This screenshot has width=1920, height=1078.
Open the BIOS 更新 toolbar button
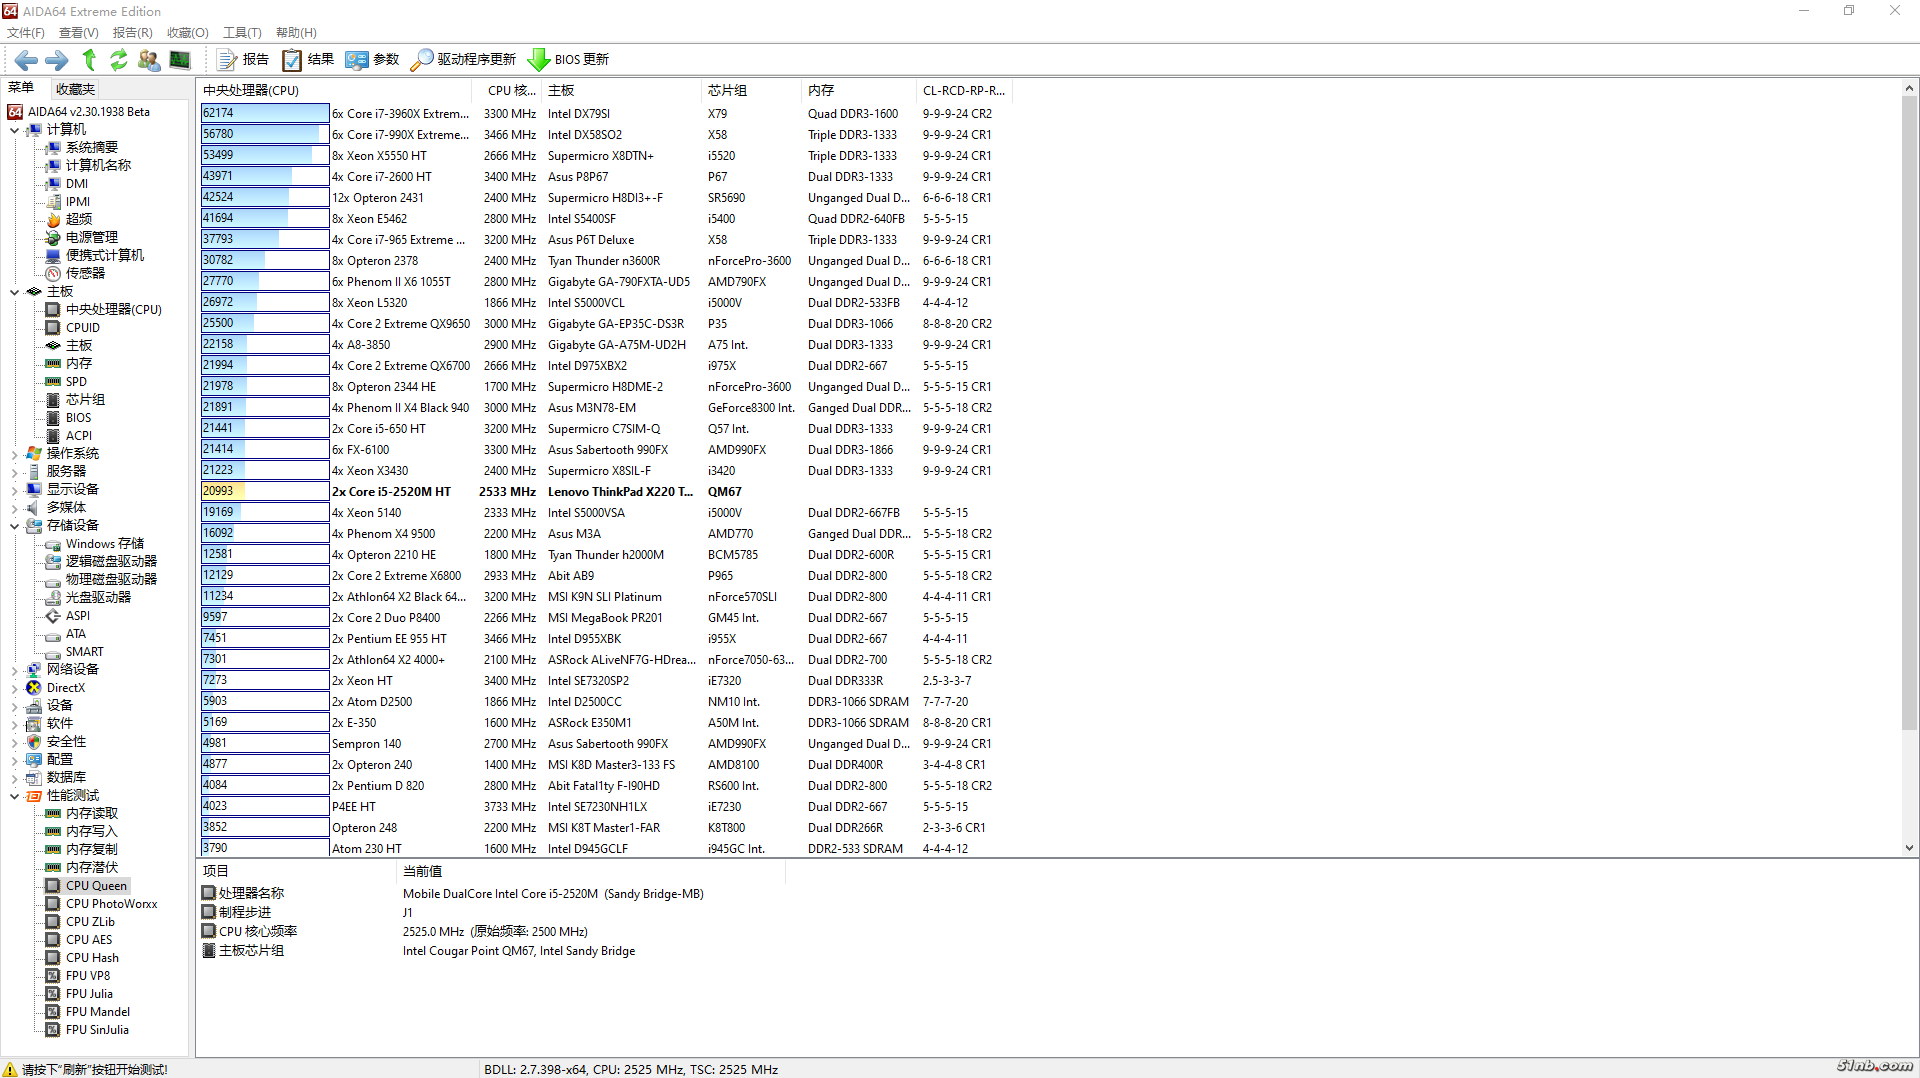[568, 60]
